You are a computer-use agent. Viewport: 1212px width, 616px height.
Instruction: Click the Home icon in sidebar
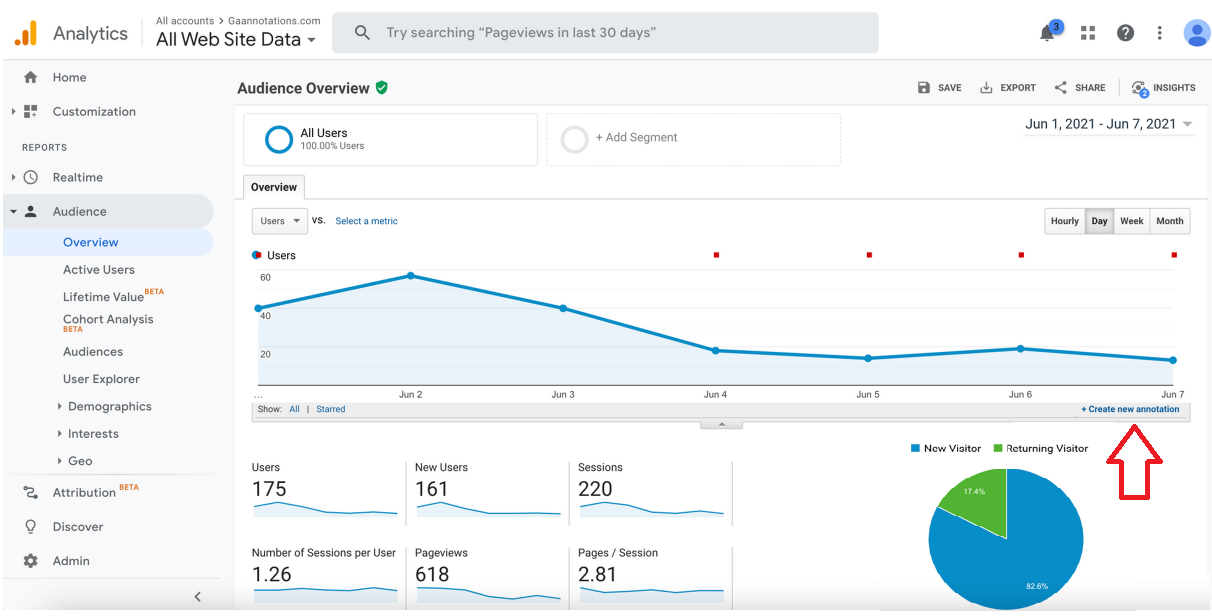[x=30, y=77]
